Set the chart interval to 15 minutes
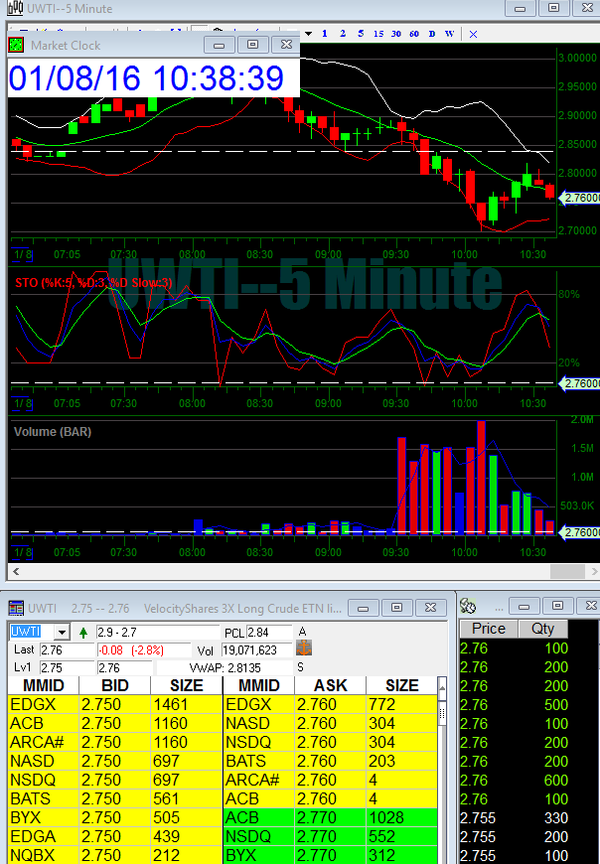 378,33
